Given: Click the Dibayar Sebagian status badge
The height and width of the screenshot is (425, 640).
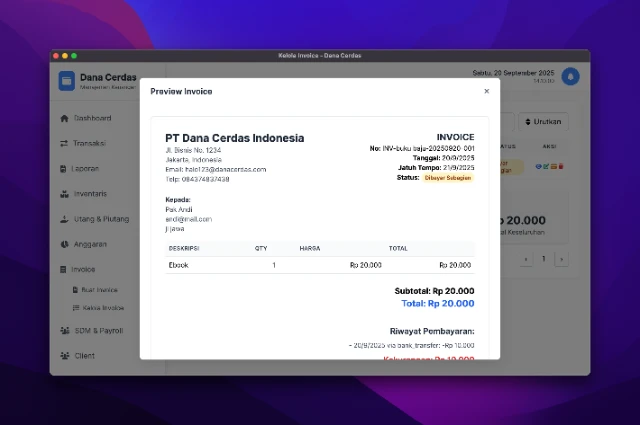Looking at the screenshot, I should [448, 178].
